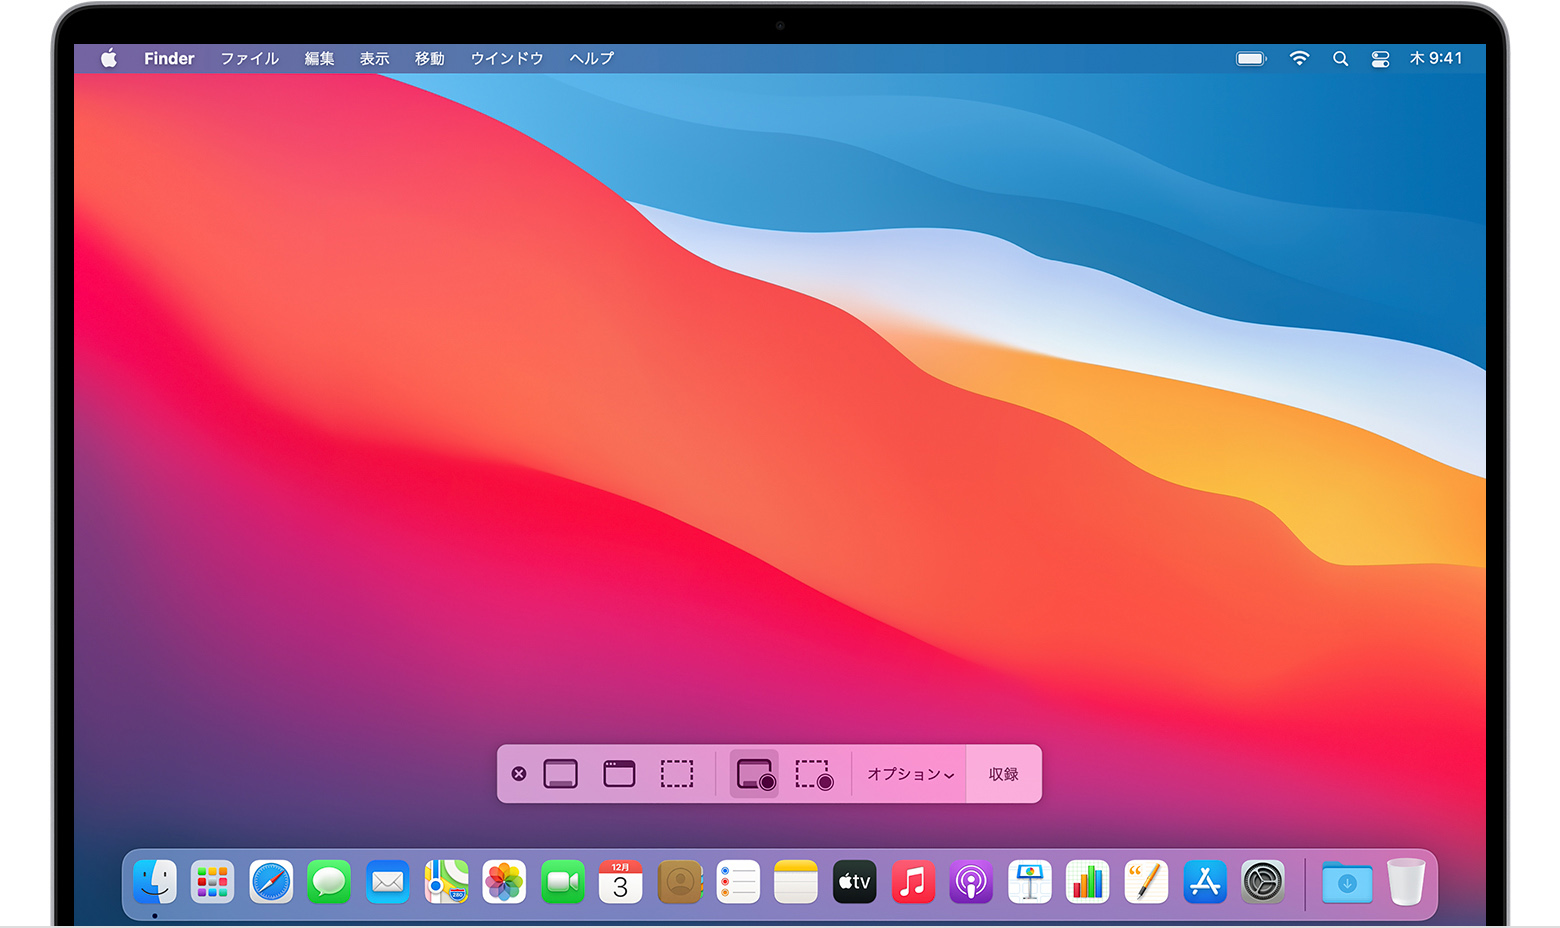Switch to record entire screen mode

(755, 773)
